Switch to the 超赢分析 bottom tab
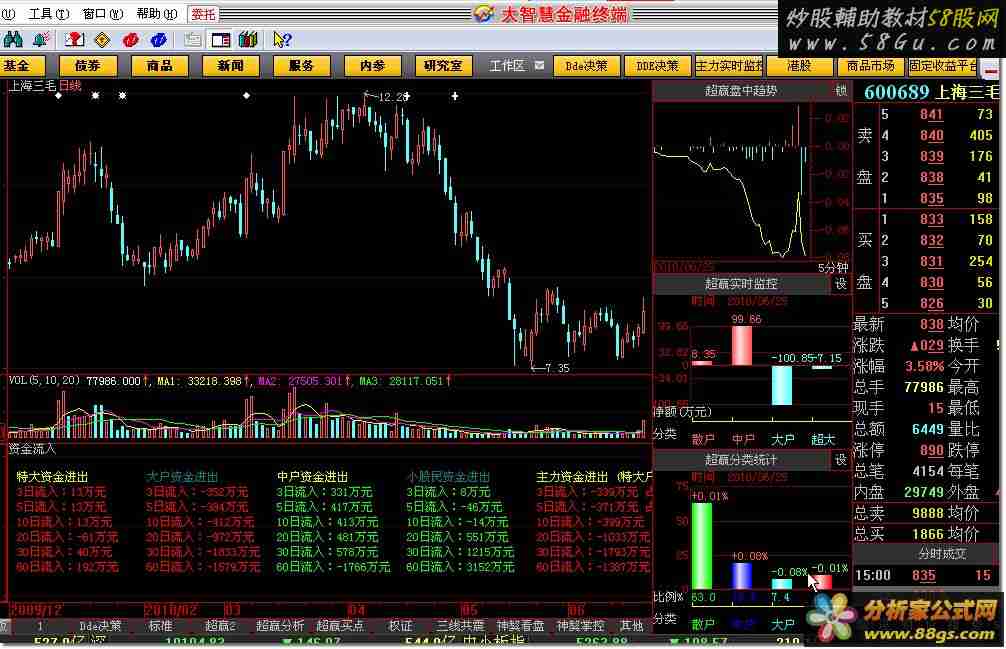The height and width of the screenshot is (649, 1006). (x=280, y=626)
